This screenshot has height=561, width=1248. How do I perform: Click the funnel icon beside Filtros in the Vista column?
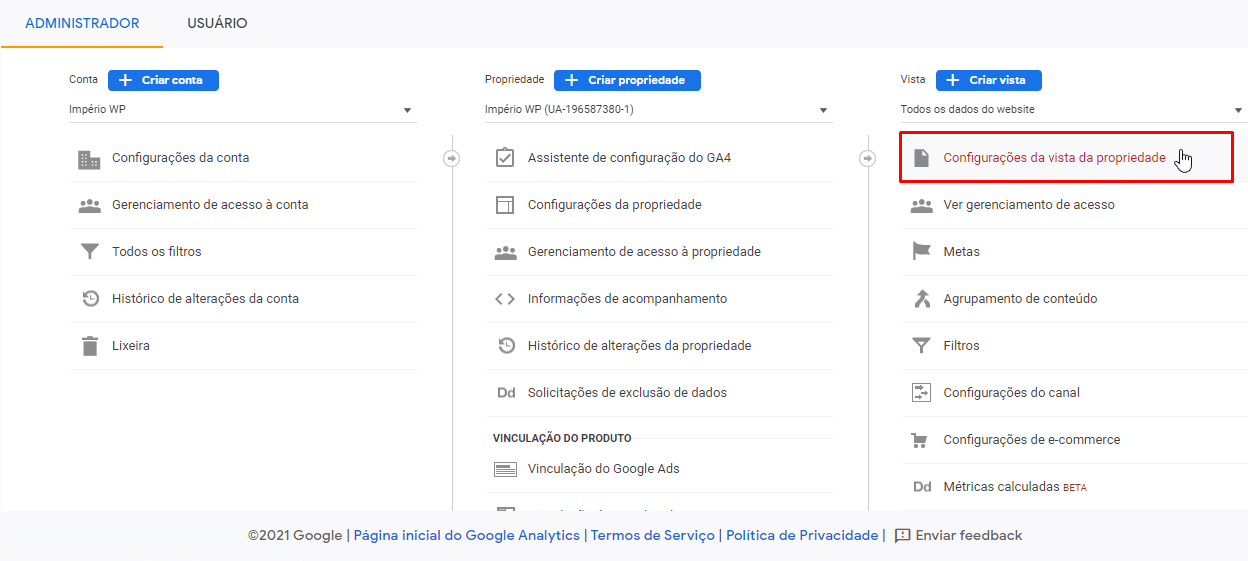tap(921, 346)
